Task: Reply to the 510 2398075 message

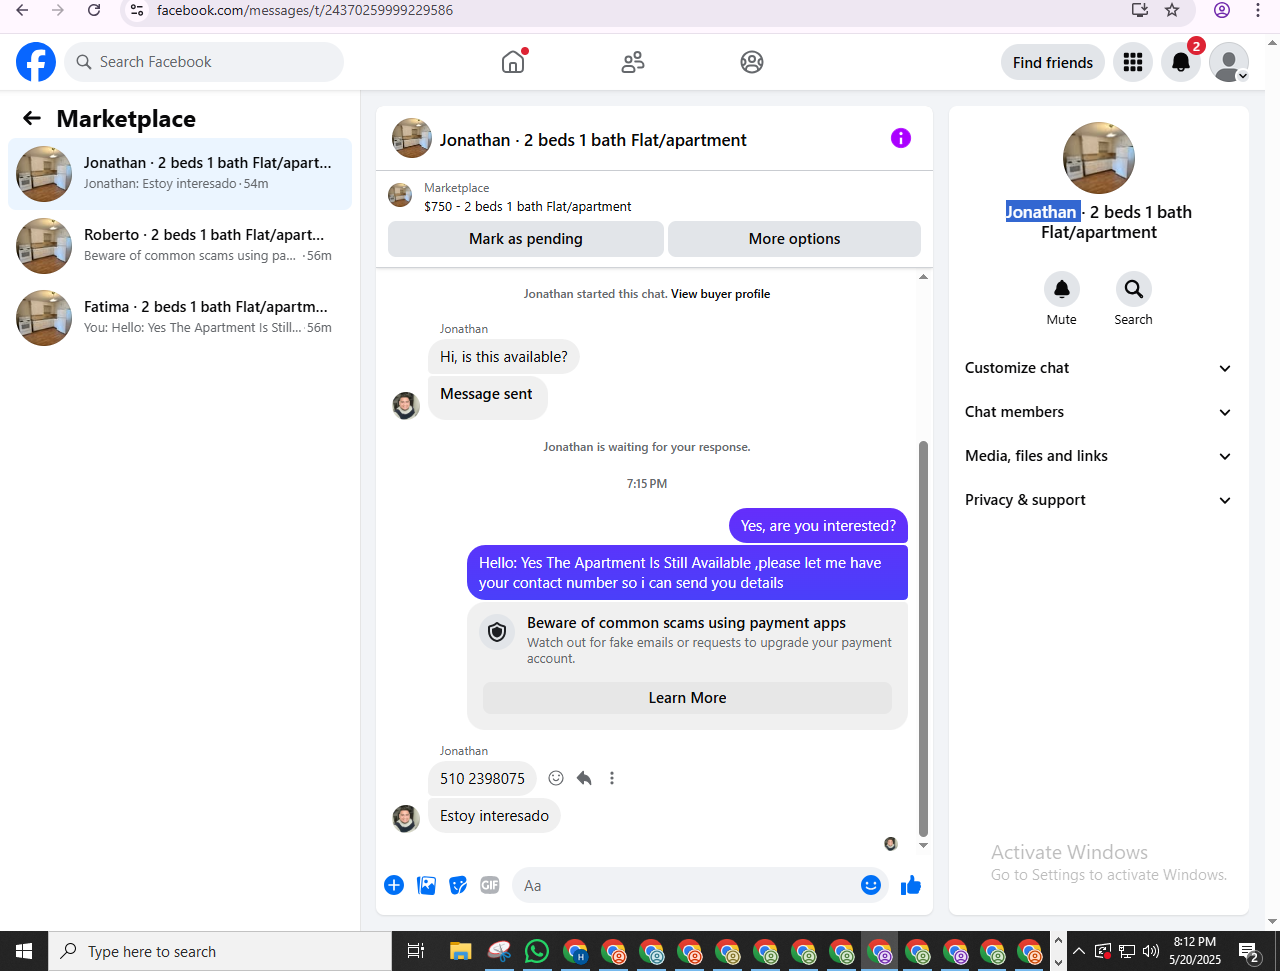Action: [584, 778]
